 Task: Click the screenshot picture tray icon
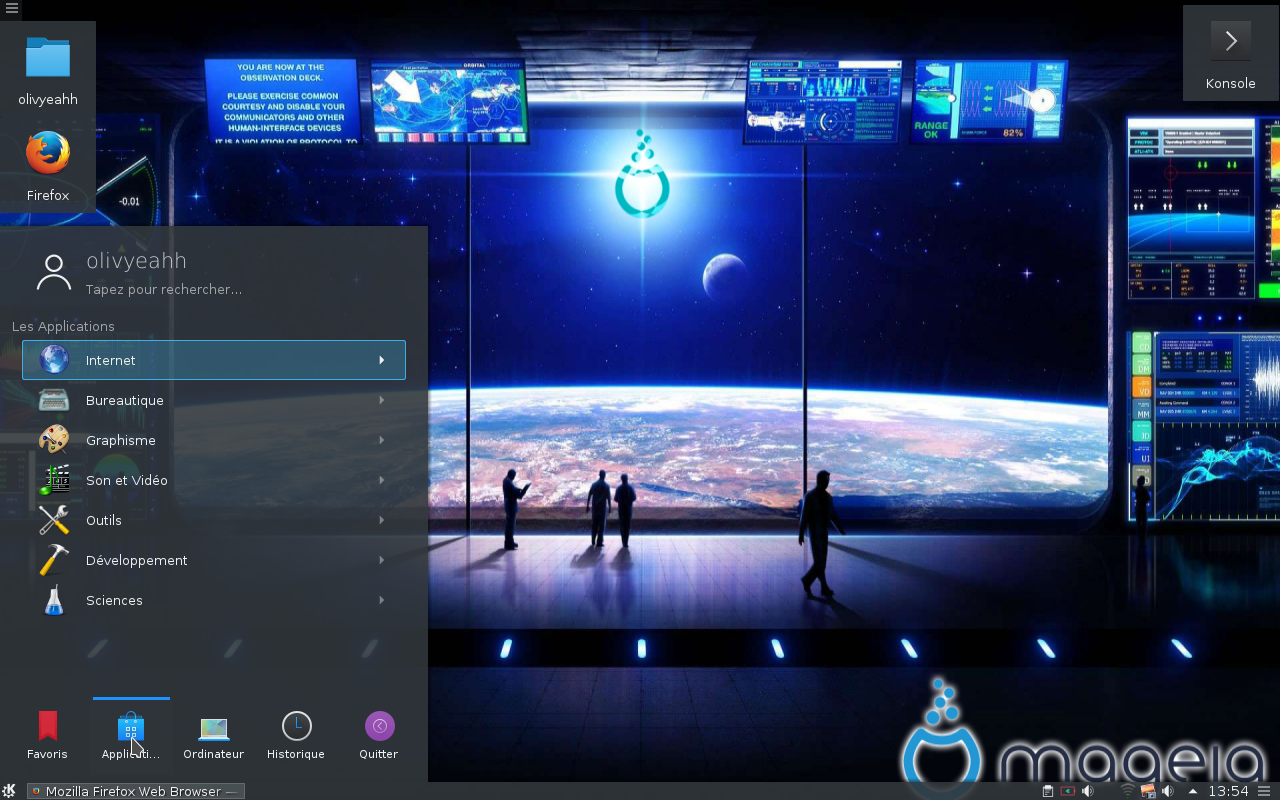1148,791
